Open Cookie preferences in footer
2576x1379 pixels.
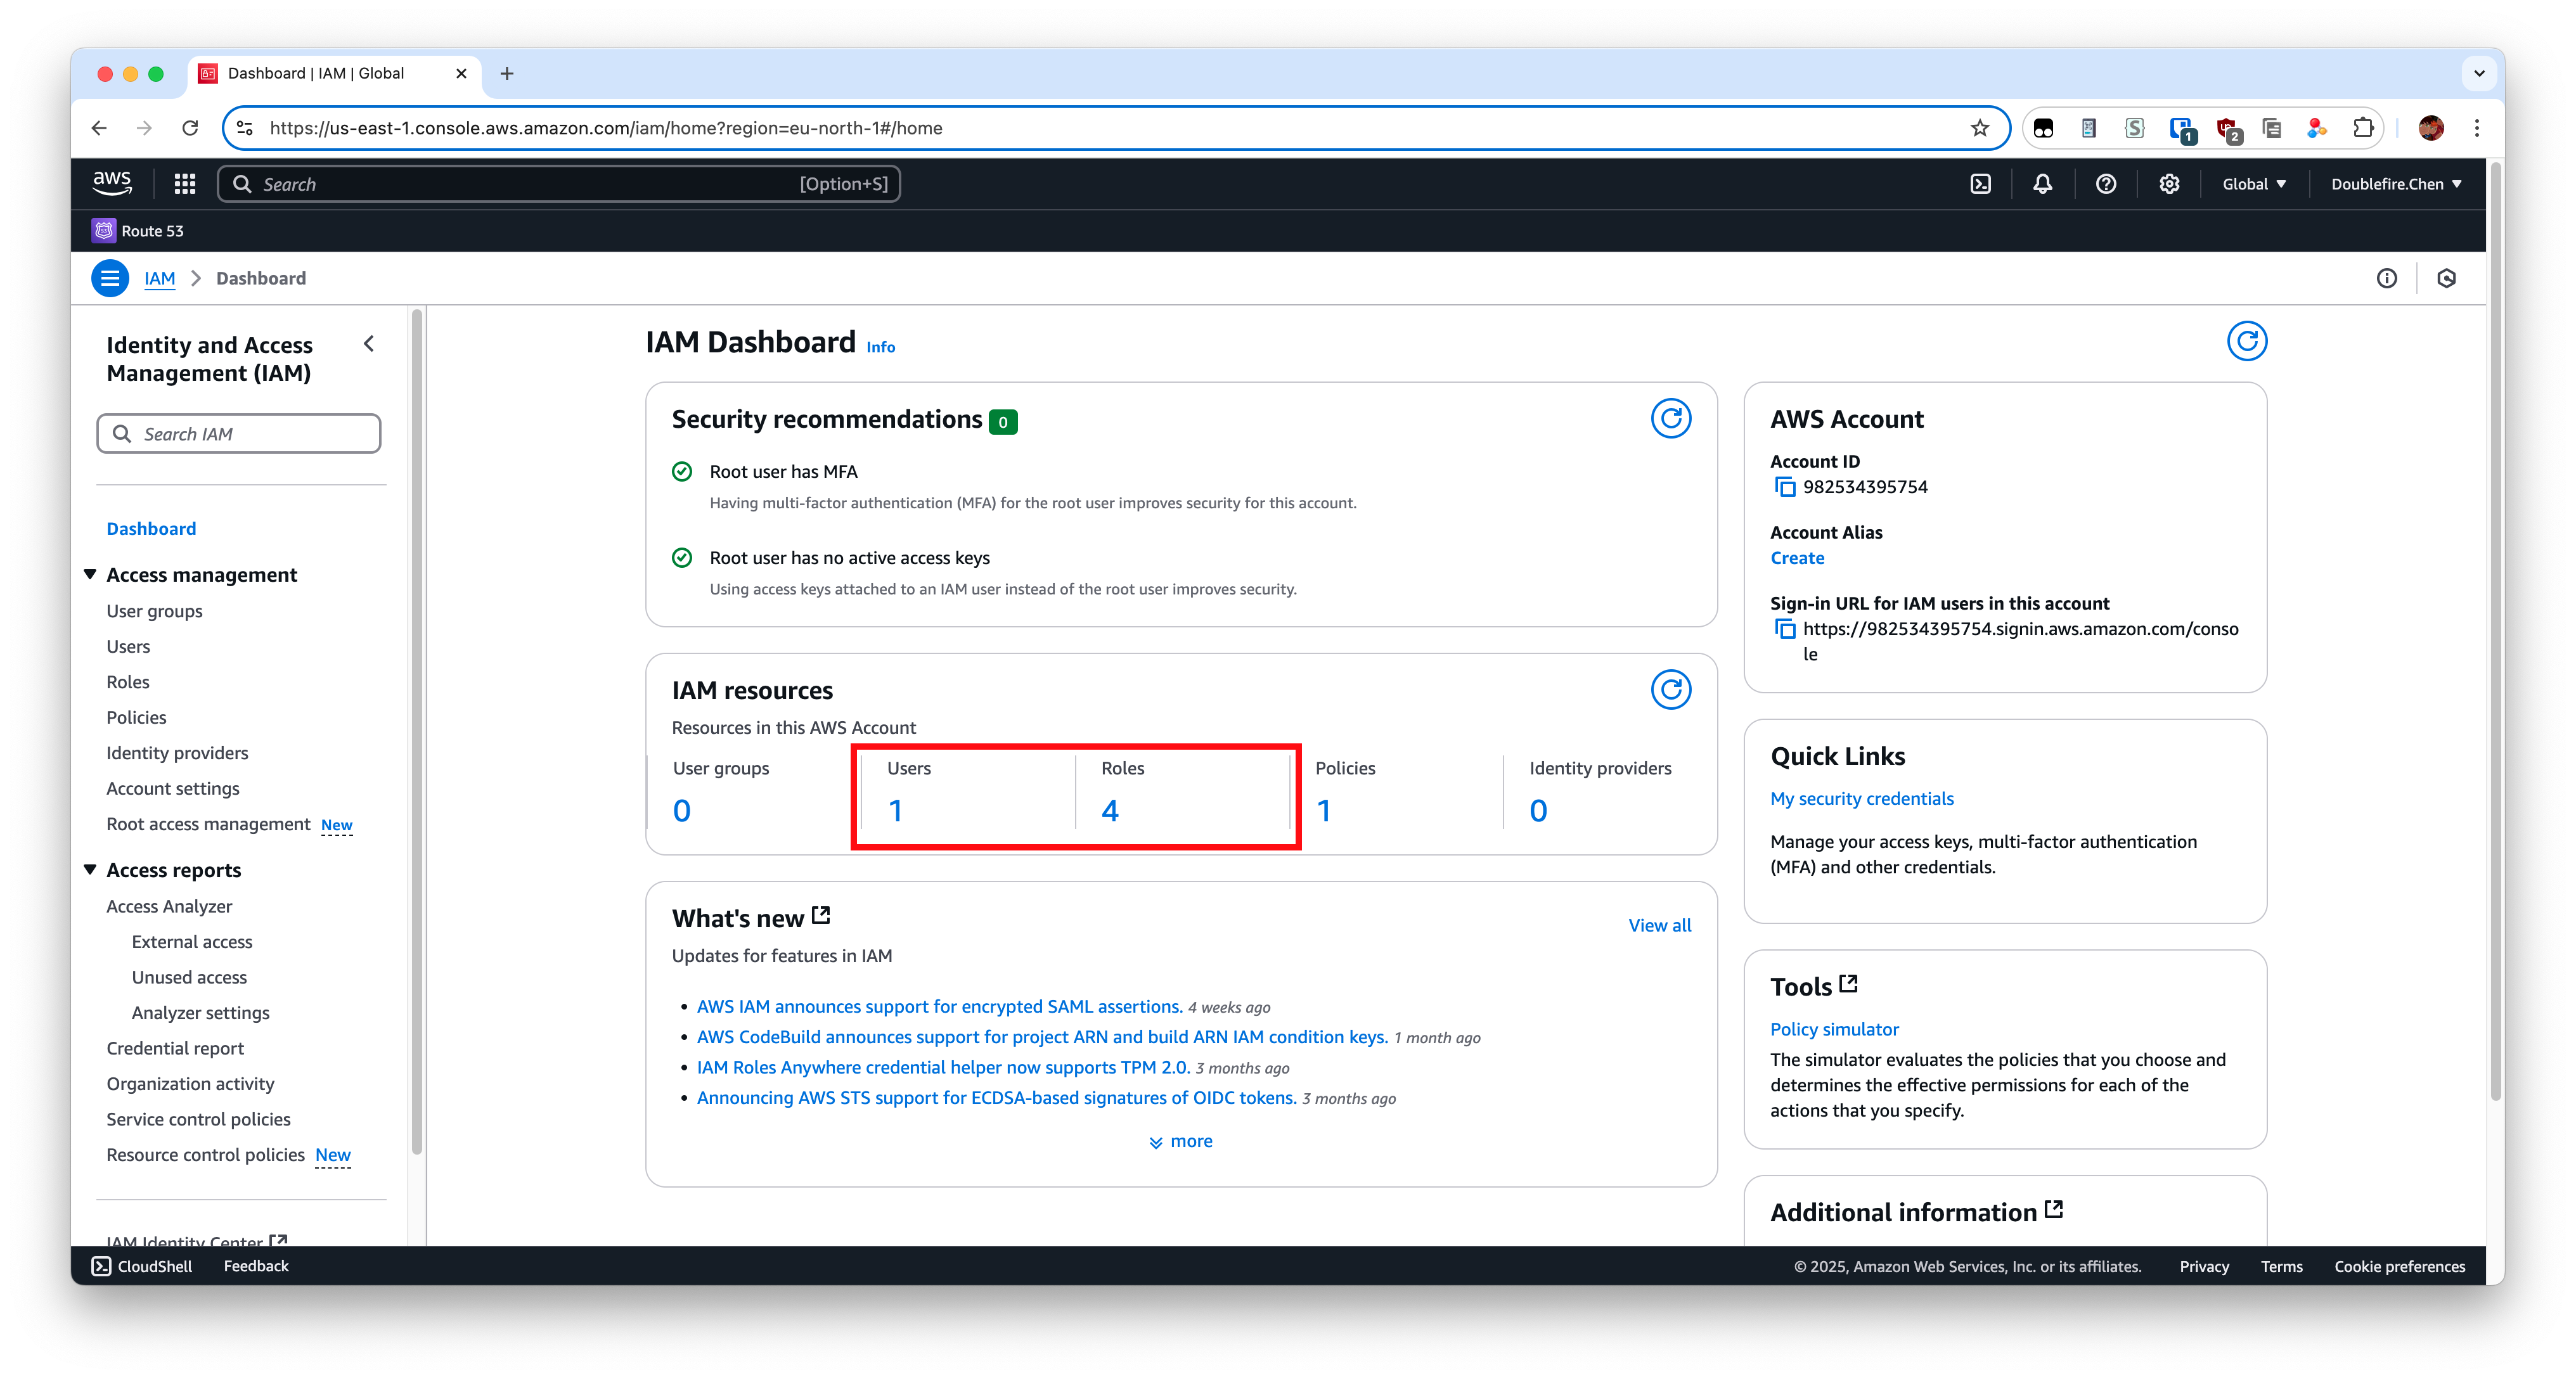[2400, 1267]
